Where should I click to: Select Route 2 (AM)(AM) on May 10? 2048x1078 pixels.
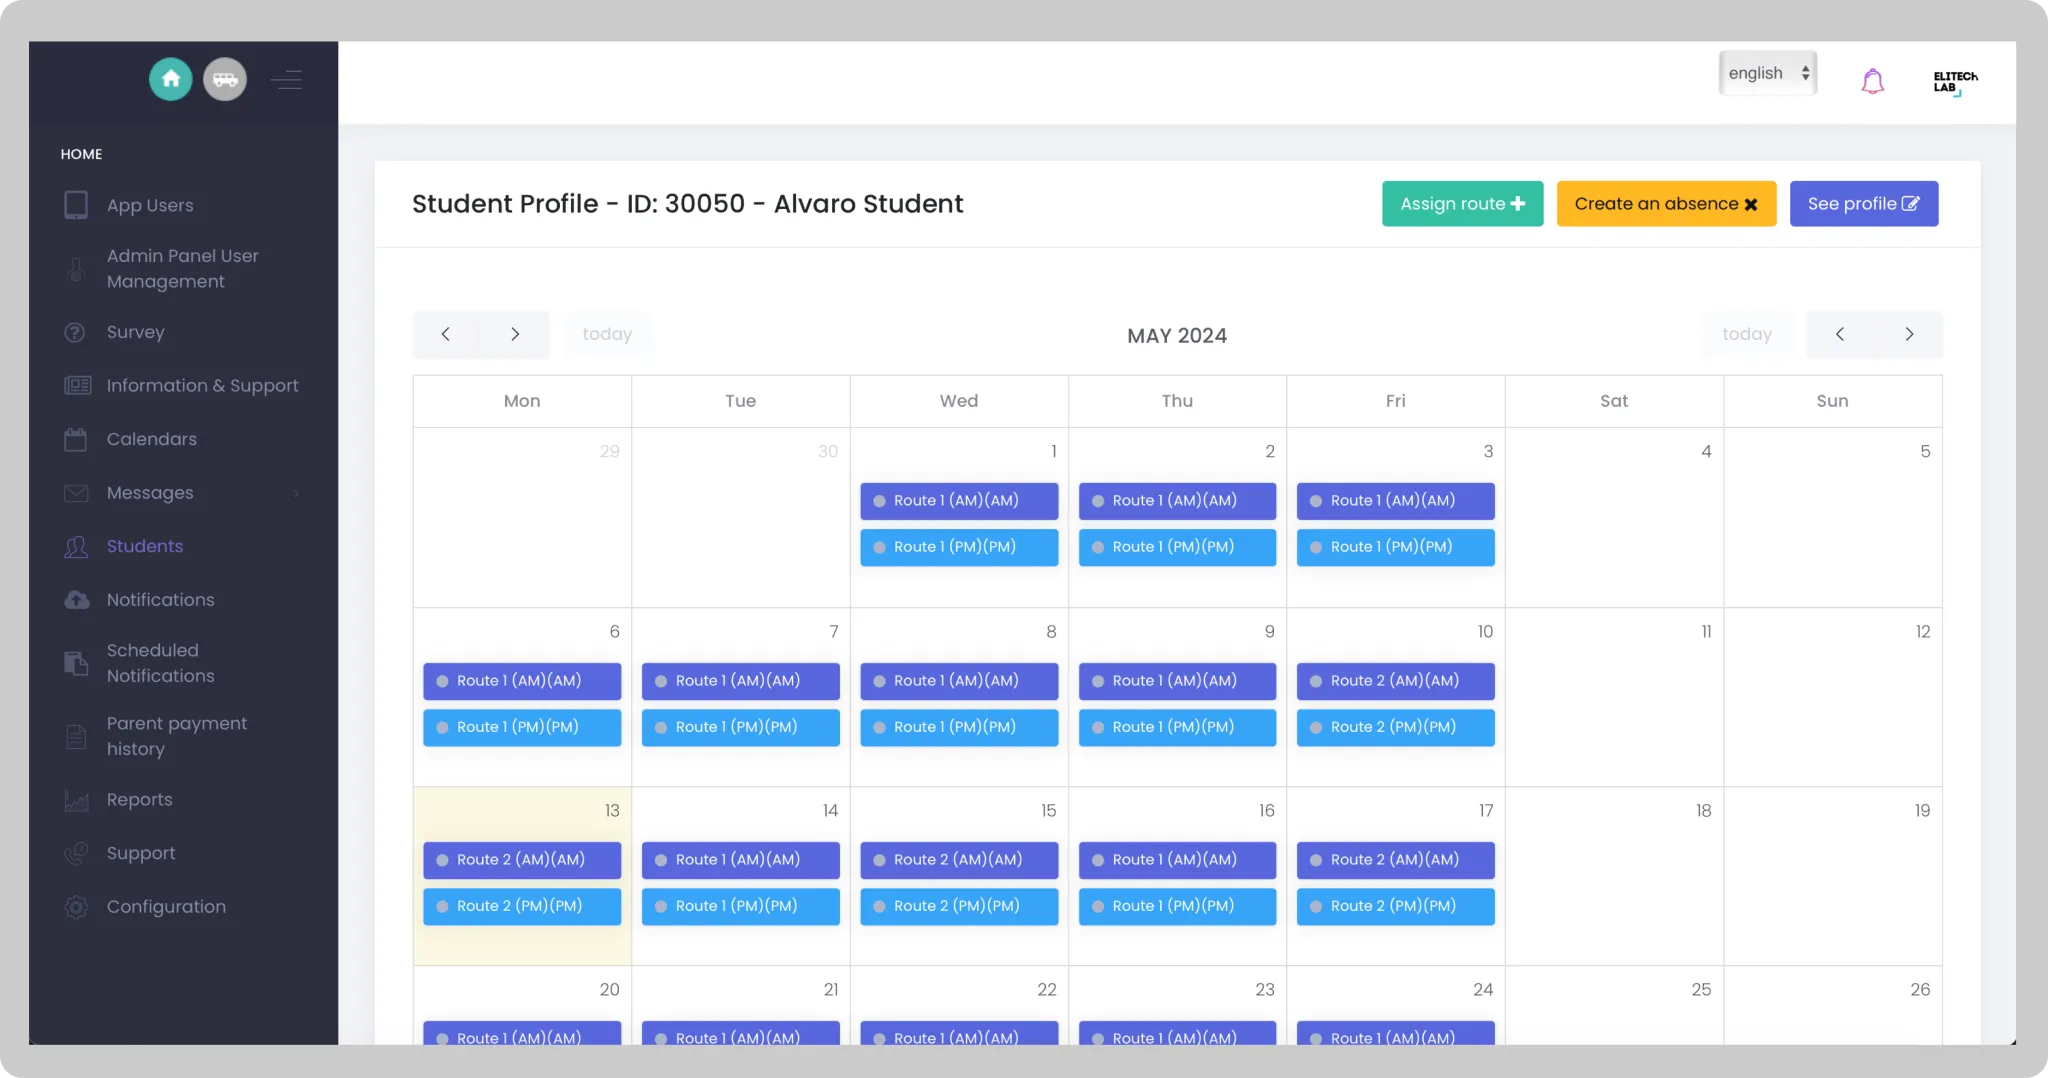pyautogui.click(x=1395, y=681)
